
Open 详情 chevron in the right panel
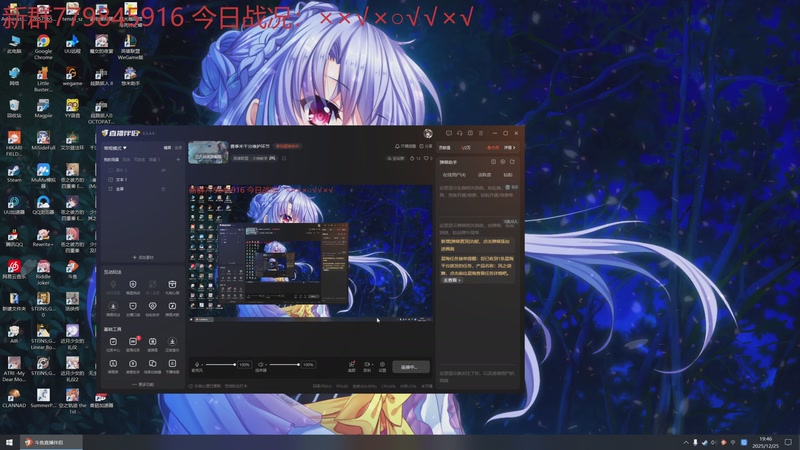(x=509, y=147)
